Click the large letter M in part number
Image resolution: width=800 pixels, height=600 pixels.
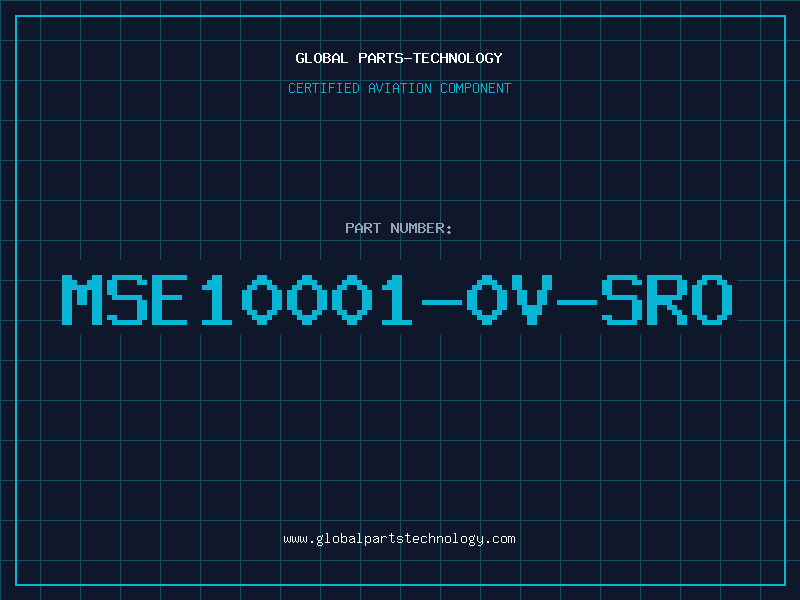(82, 300)
